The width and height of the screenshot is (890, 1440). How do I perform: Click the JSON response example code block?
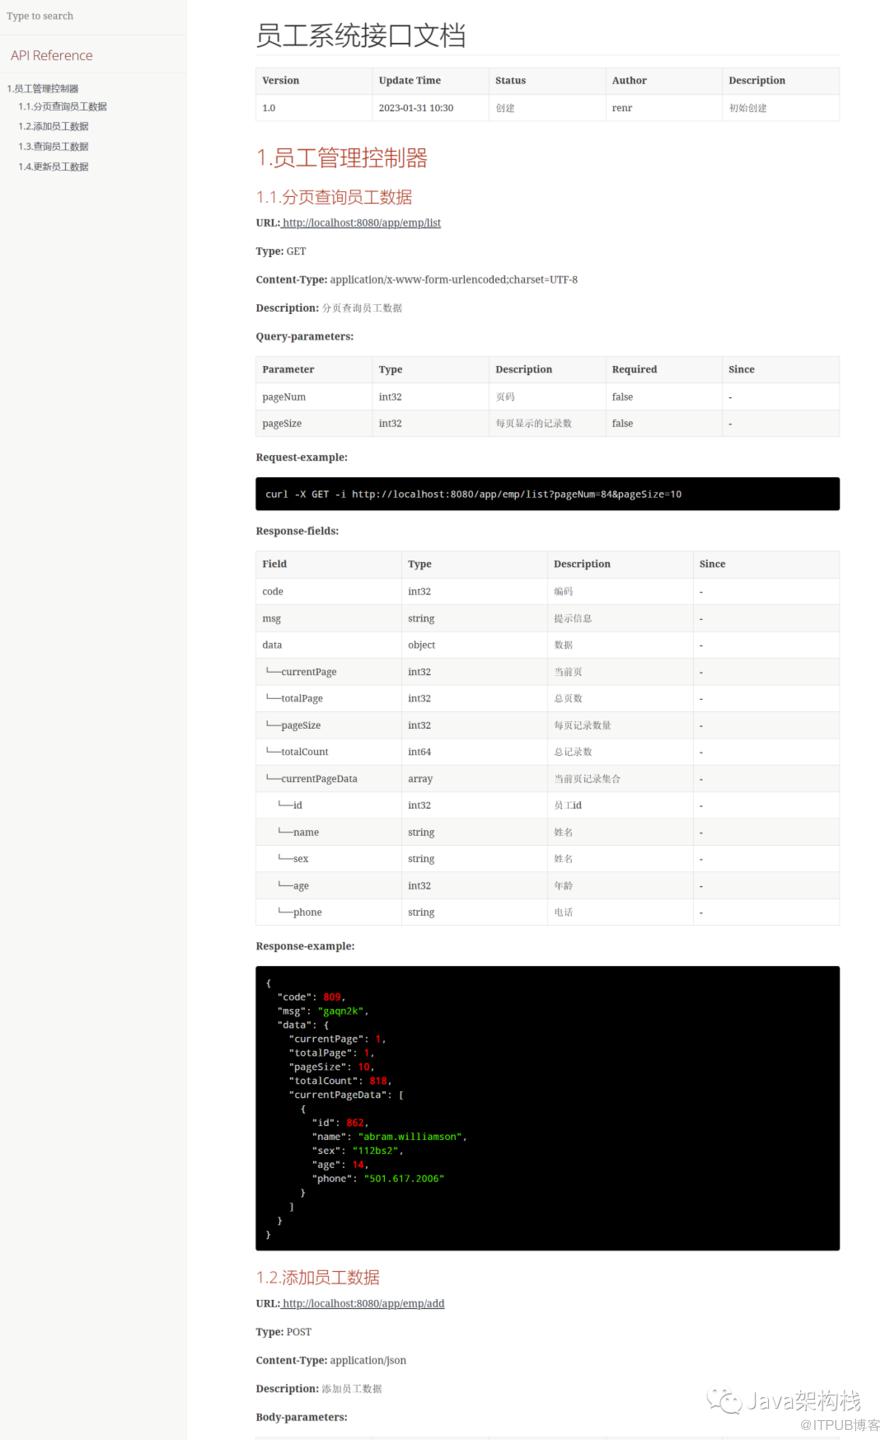click(548, 1108)
